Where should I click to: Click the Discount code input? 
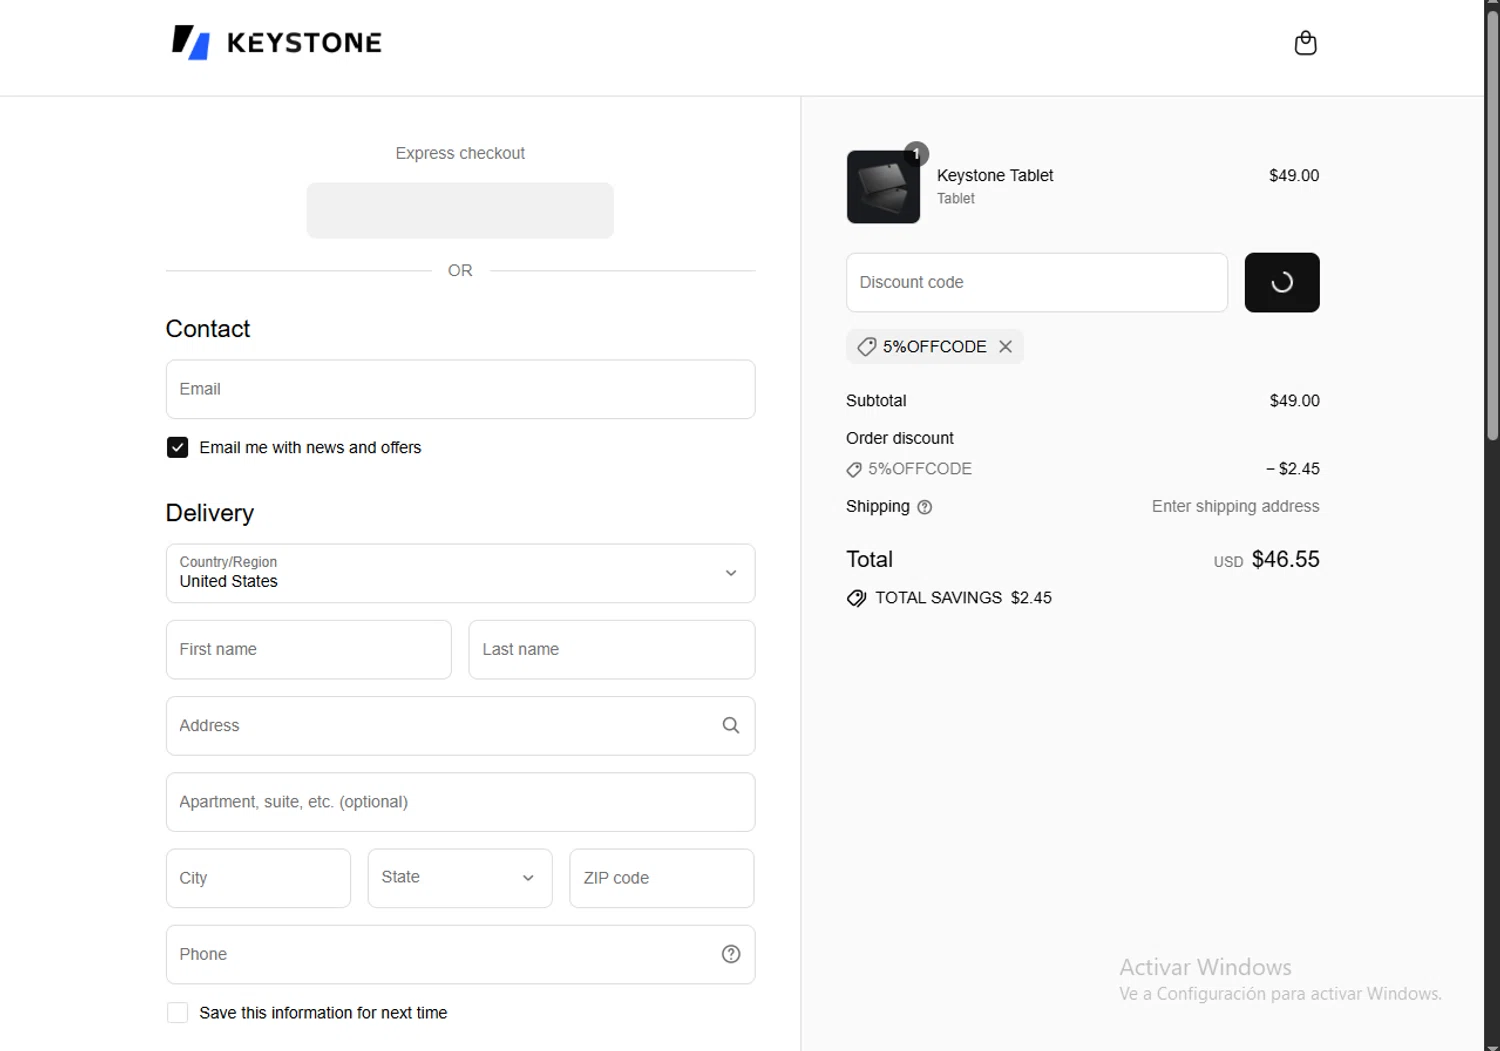coord(1037,282)
